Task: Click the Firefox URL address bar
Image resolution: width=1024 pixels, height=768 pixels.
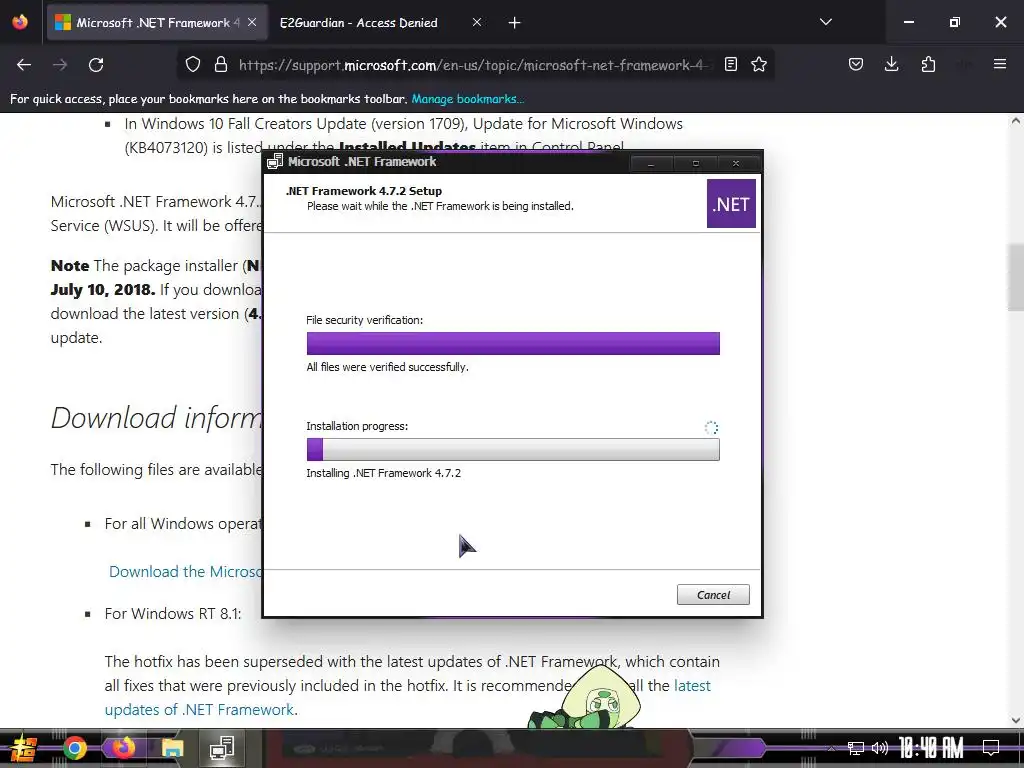Action: 477,65
